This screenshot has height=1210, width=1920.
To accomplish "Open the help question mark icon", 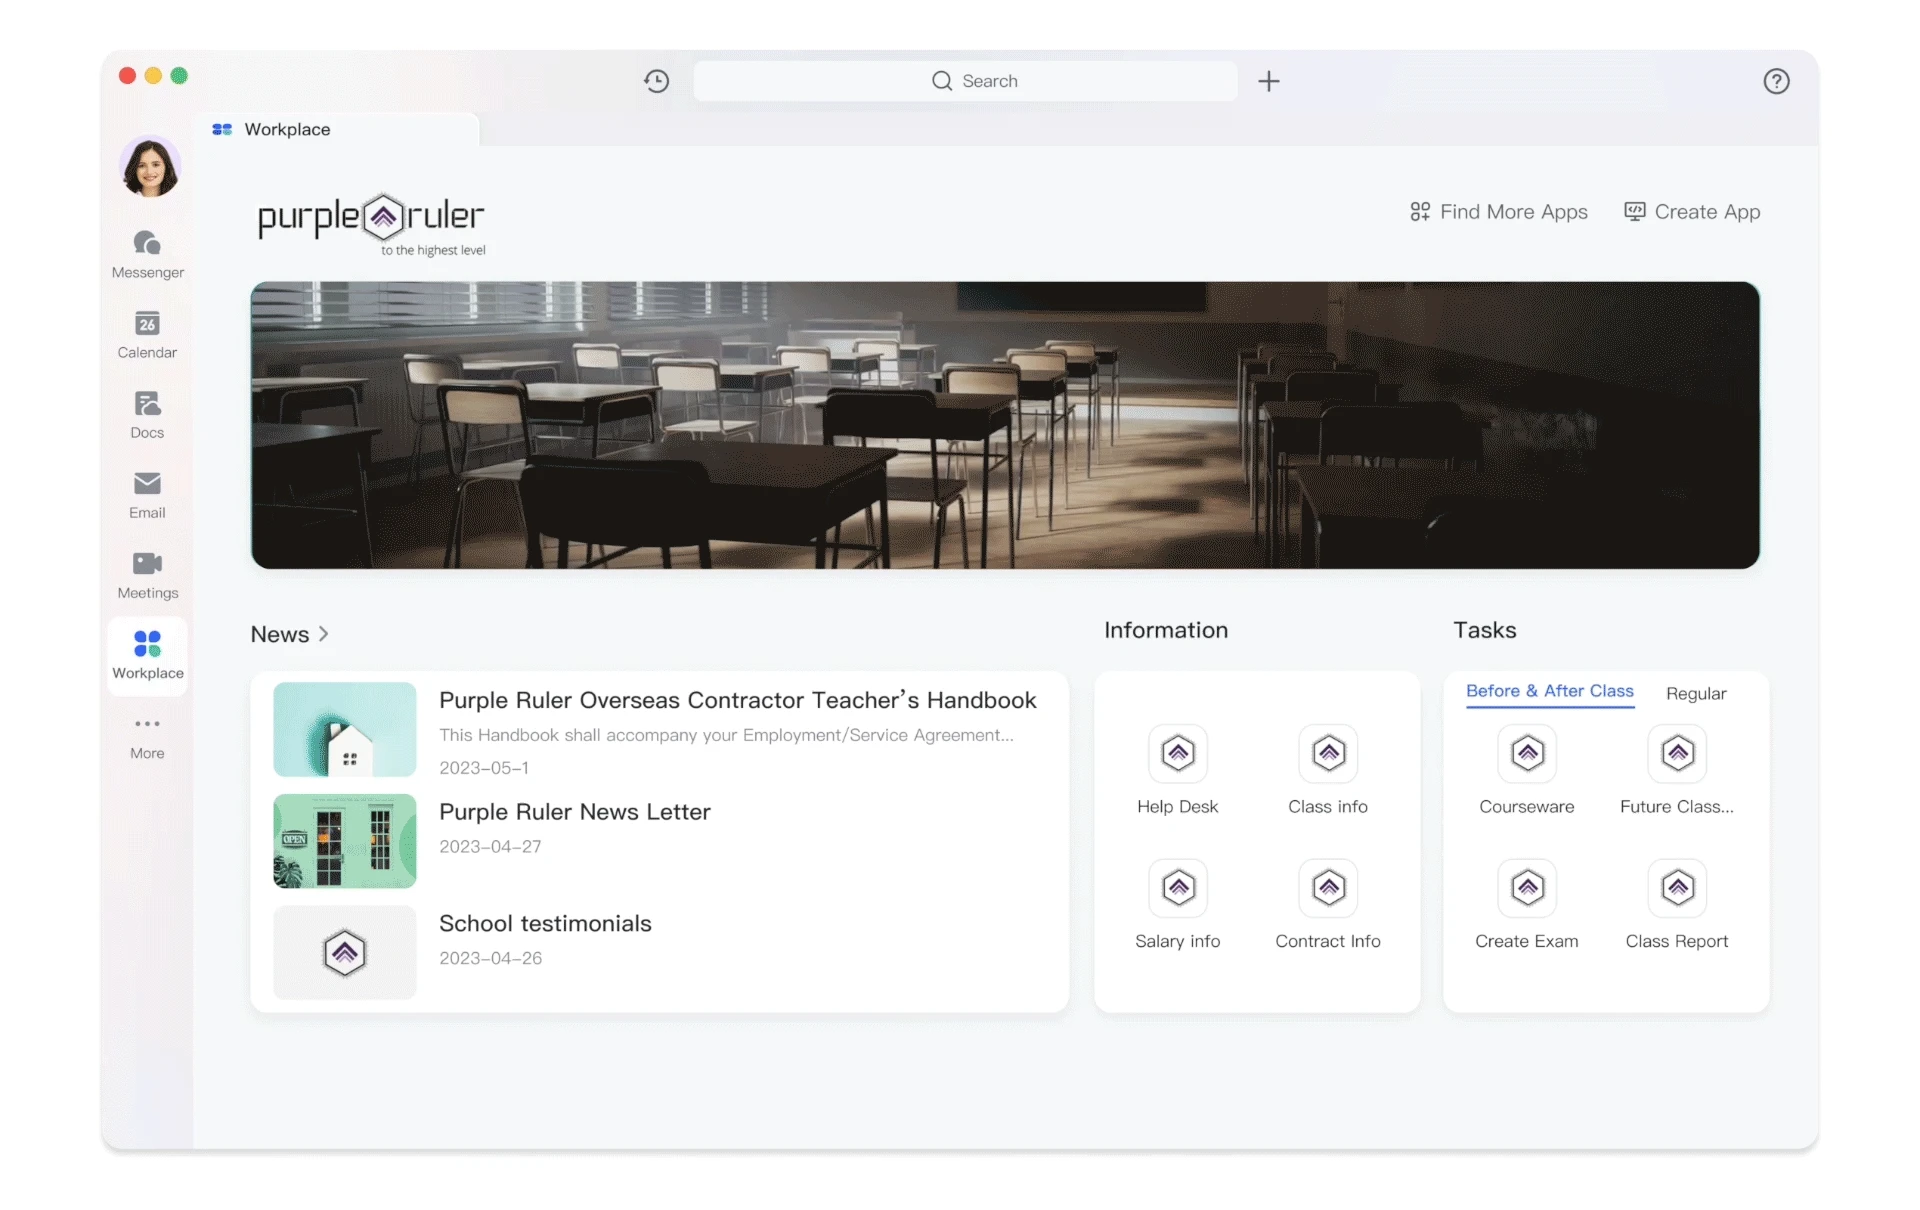I will 1776,81.
